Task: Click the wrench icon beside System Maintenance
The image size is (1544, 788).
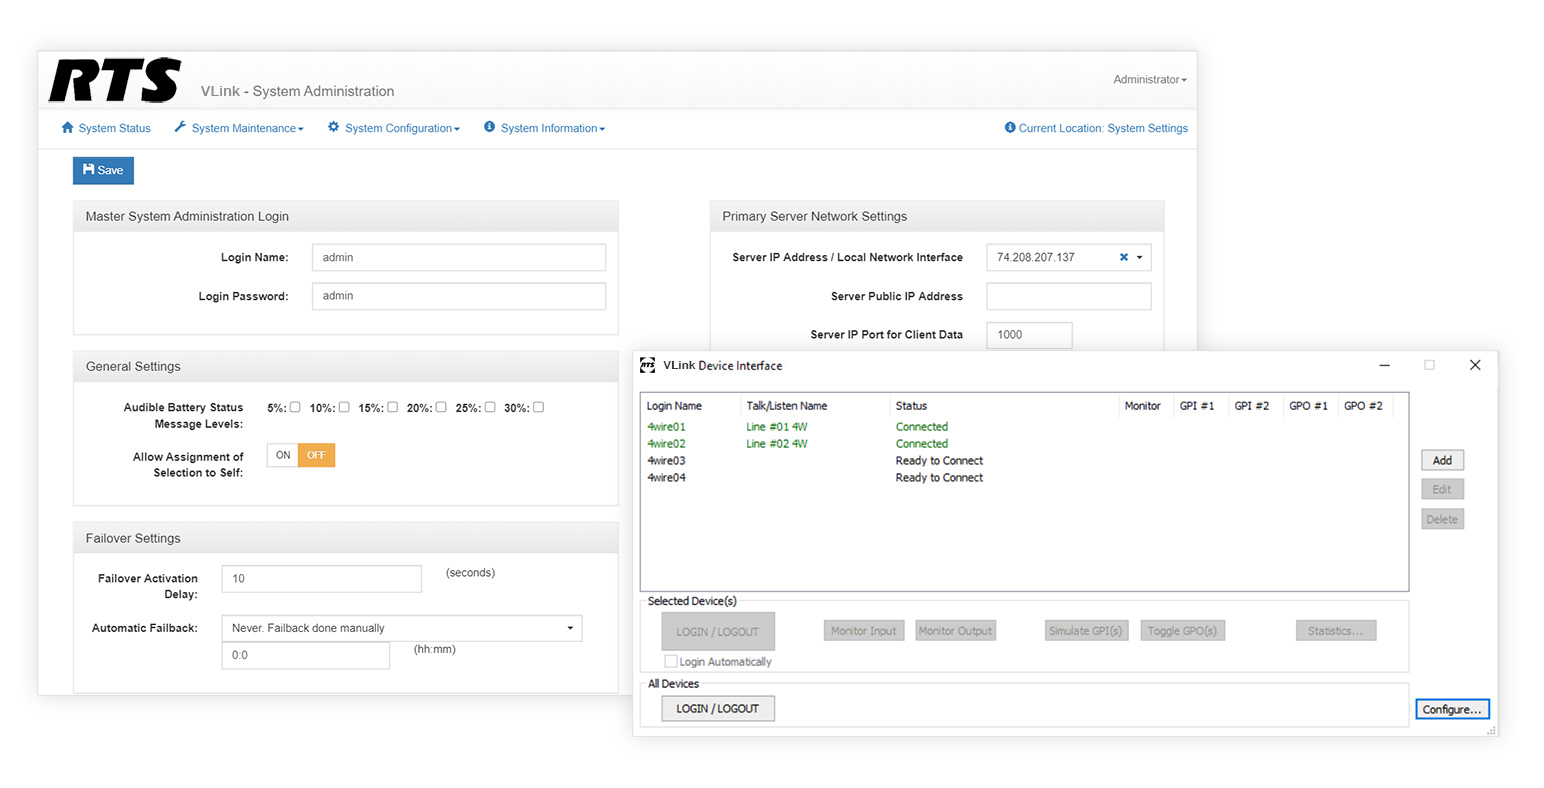Action: pyautogui.click(x=180, y=127)
